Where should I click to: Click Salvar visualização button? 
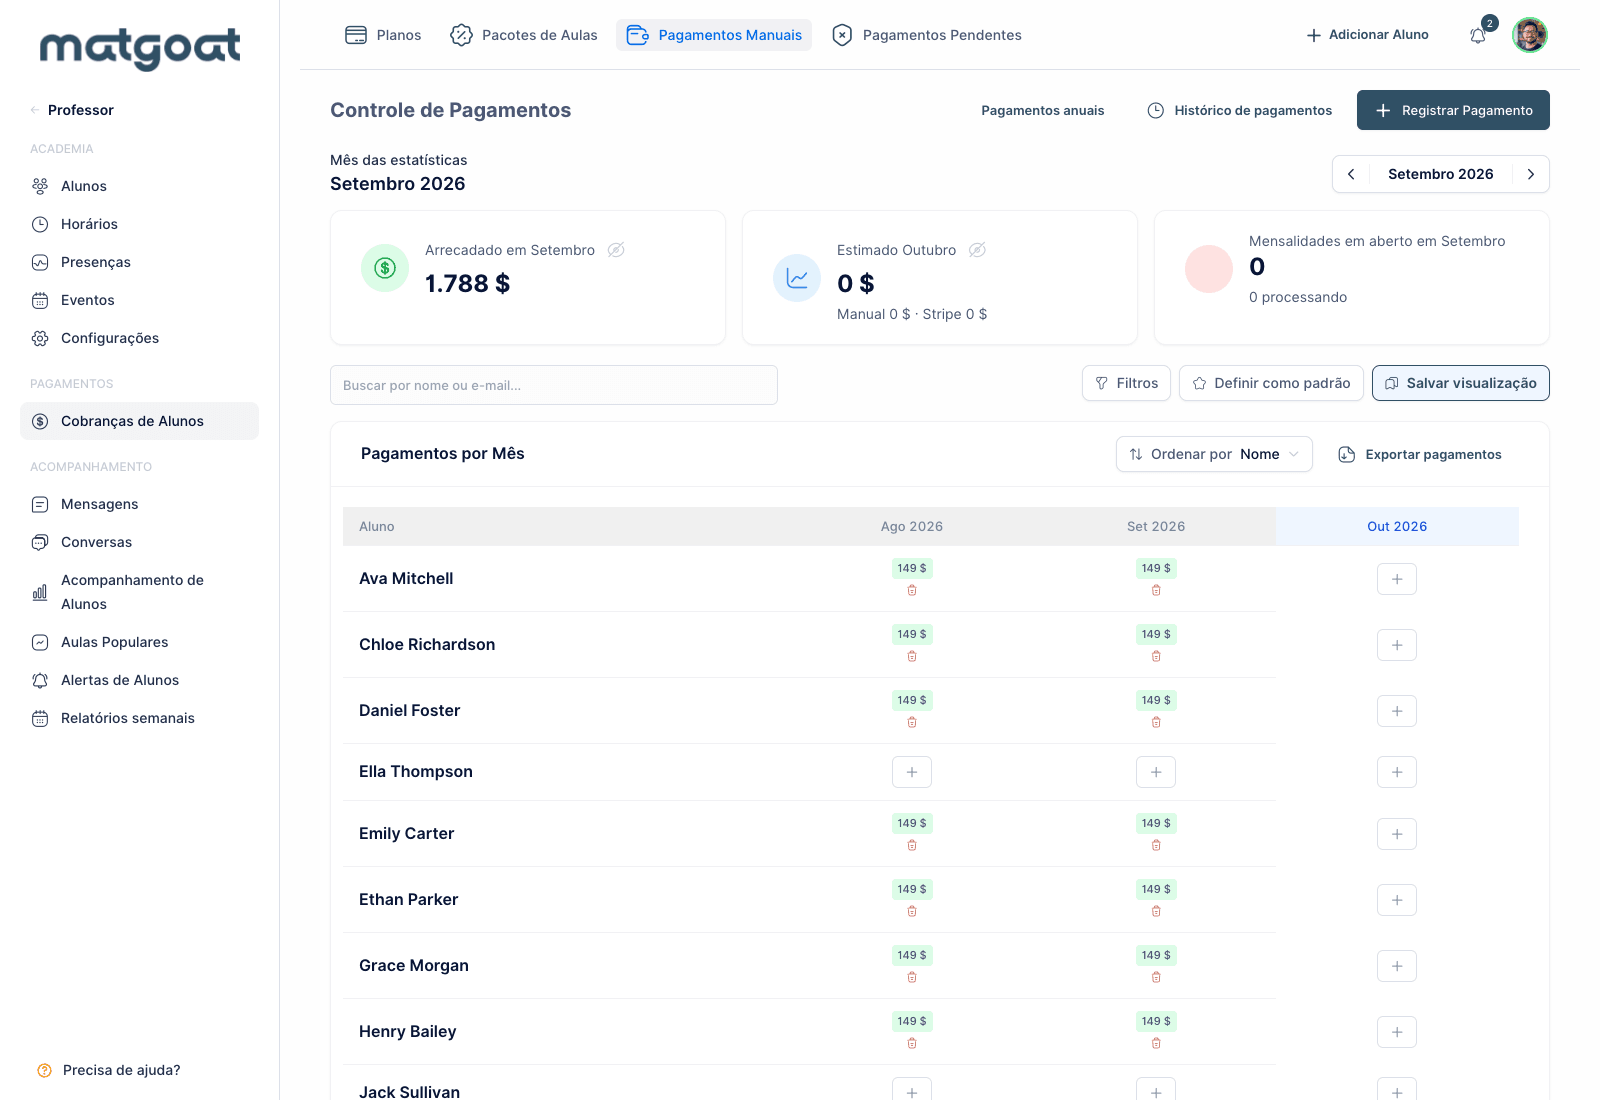(1461, 383)
